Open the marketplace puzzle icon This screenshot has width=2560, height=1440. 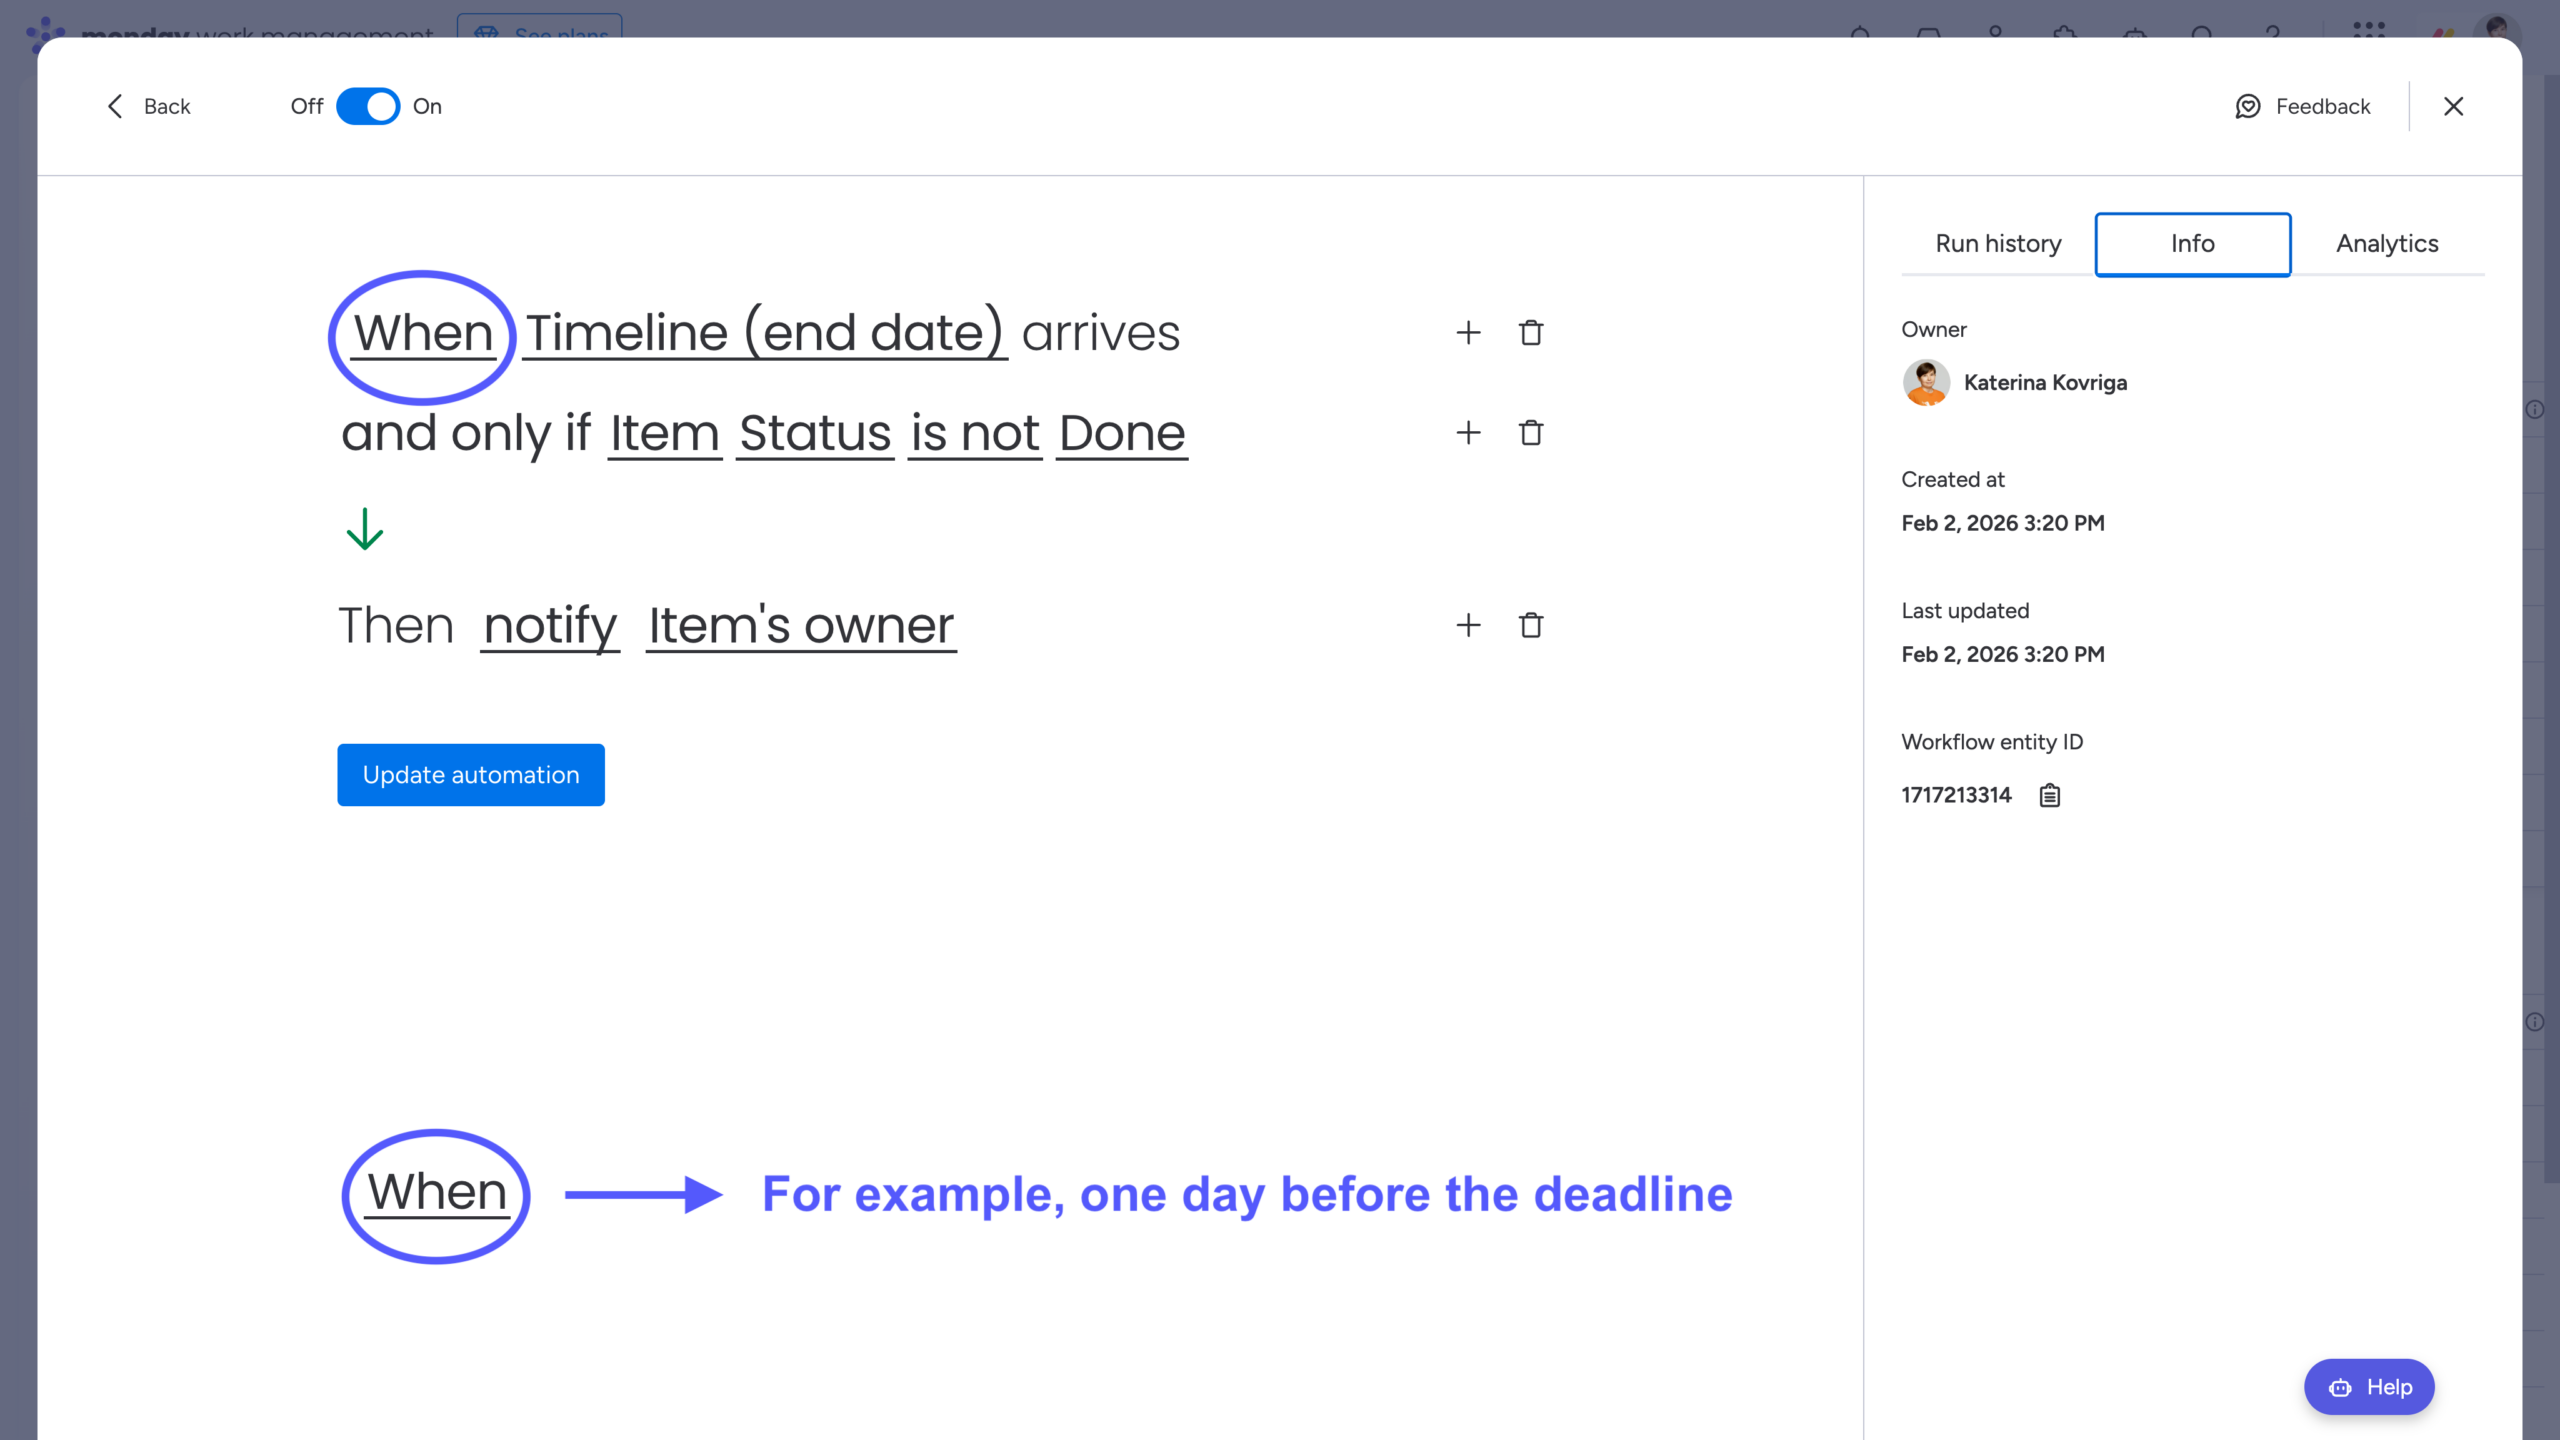click(x=2066, y=32)
